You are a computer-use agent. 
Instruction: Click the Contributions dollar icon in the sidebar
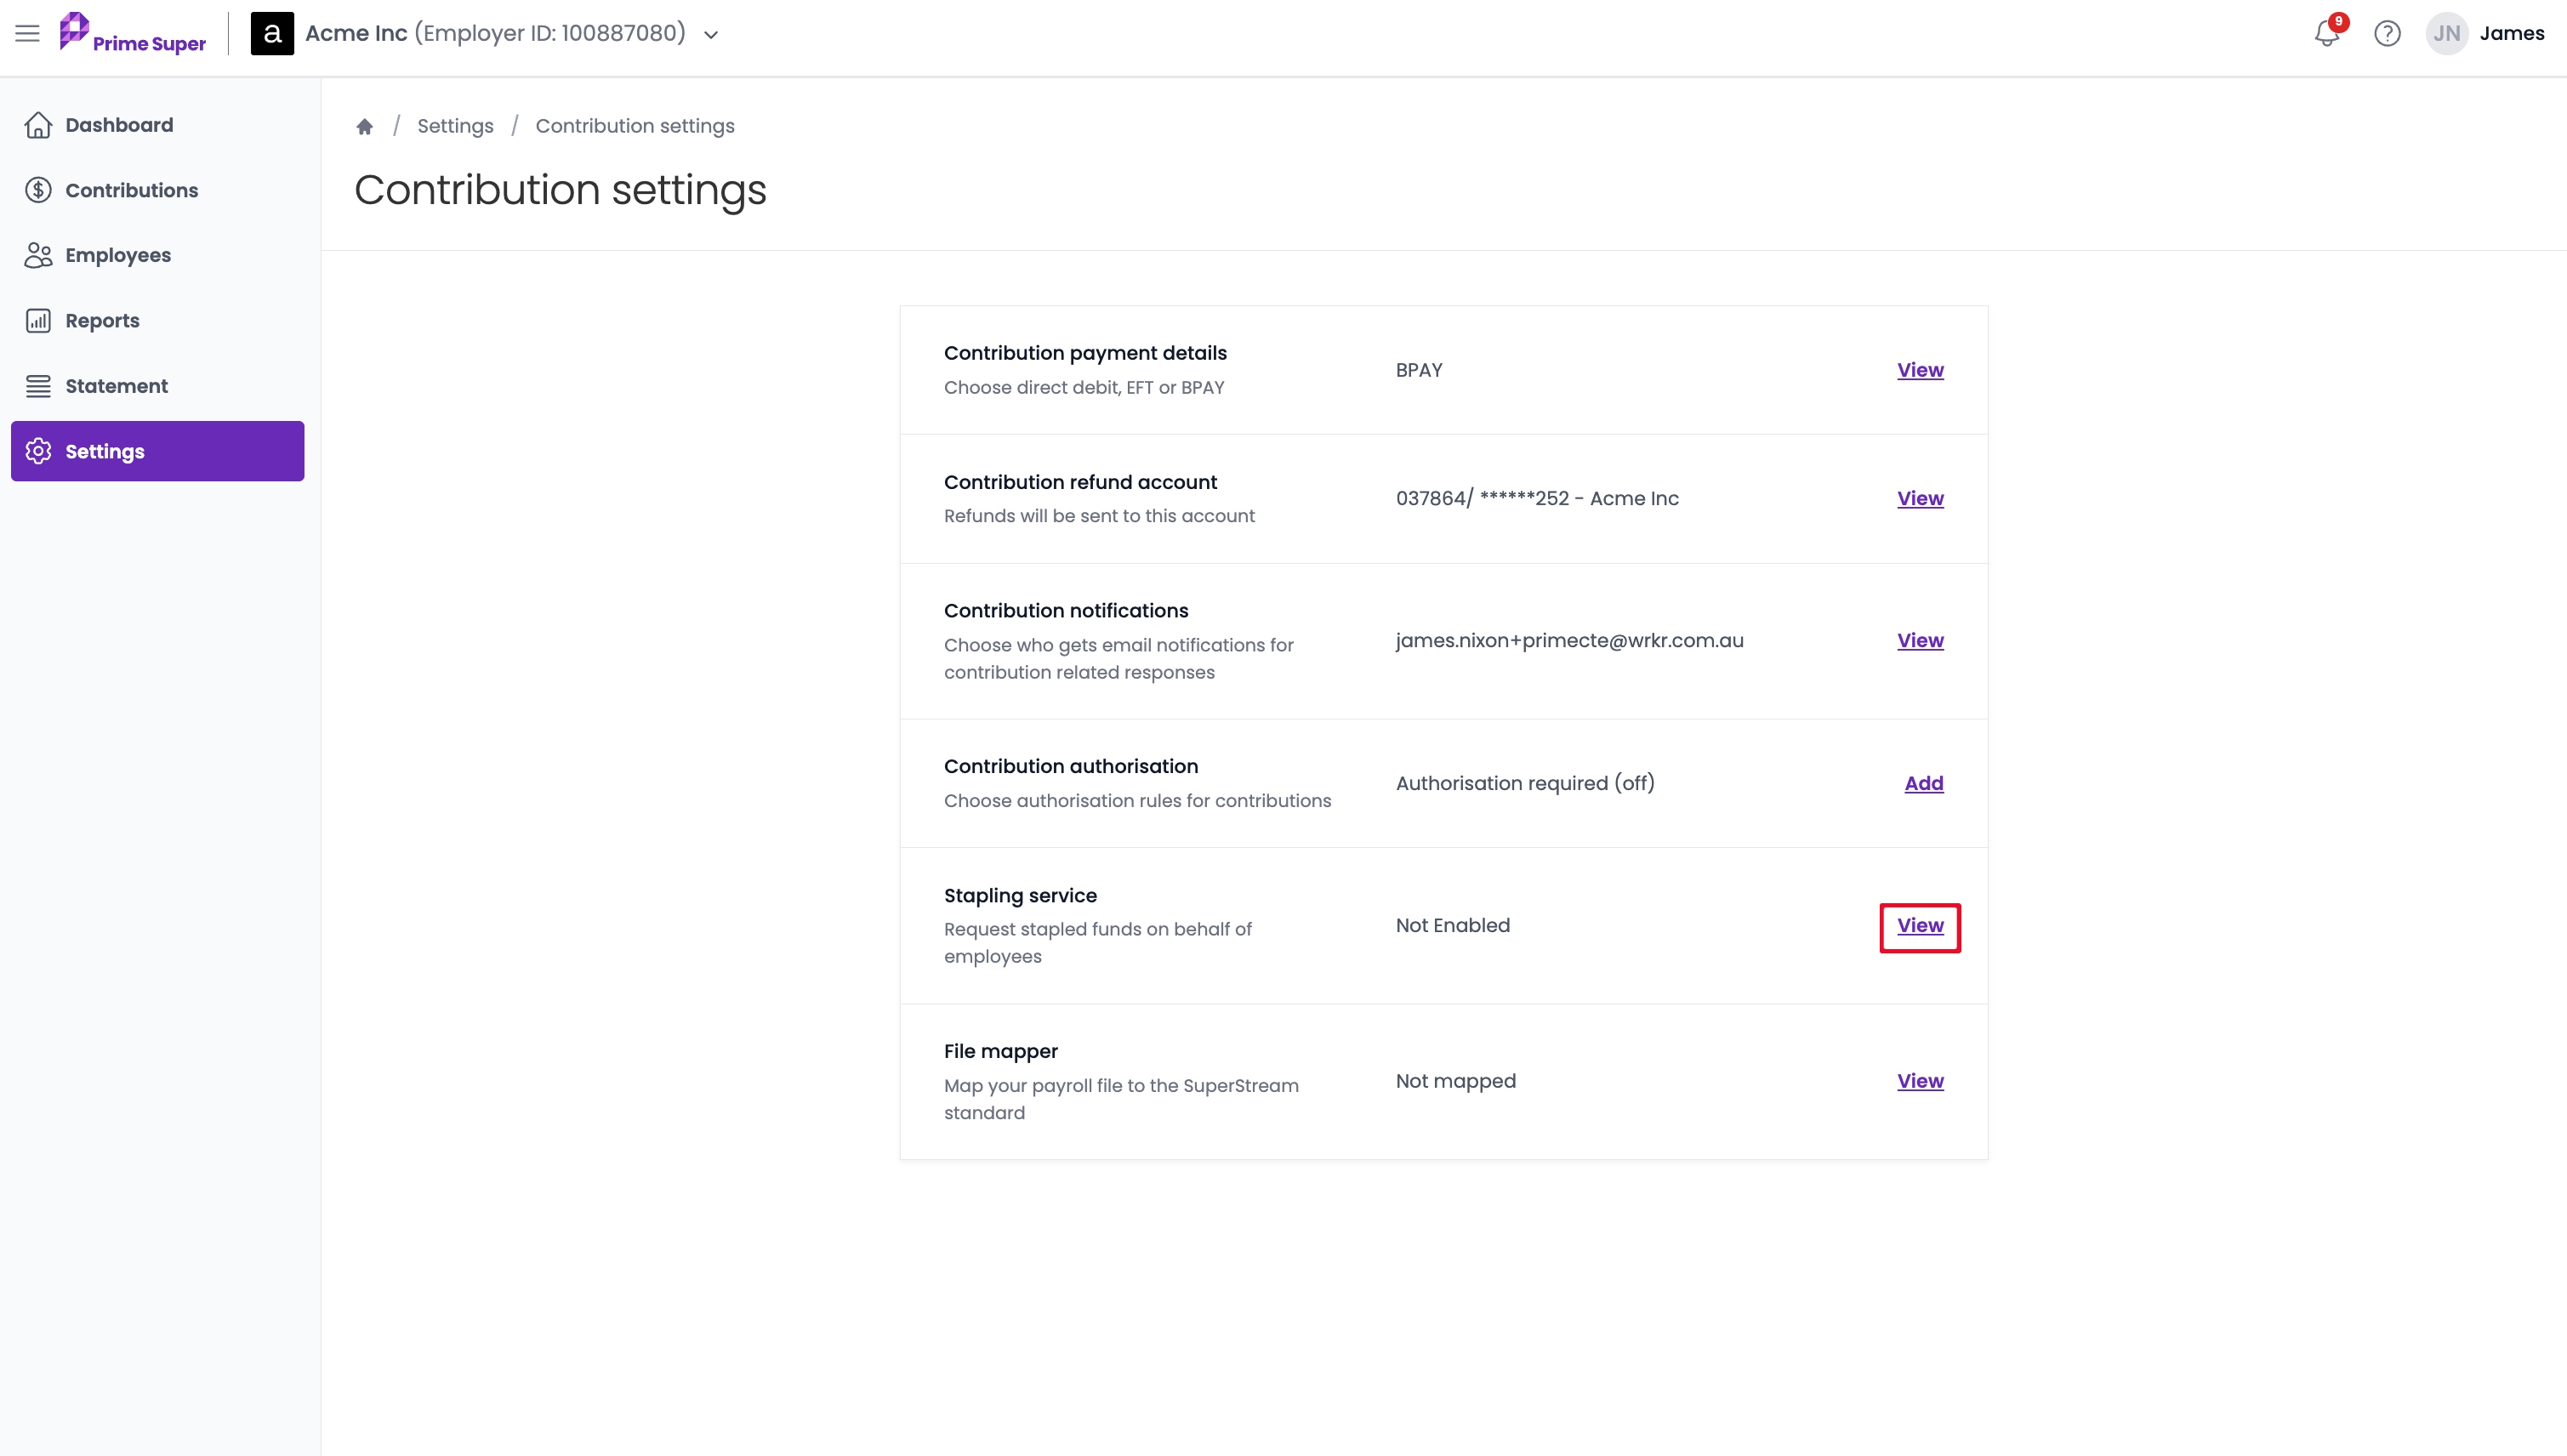(38, 190)
